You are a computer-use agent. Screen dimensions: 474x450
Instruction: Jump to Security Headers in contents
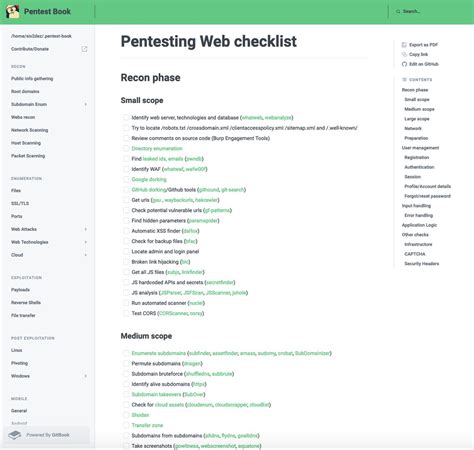[x=422, y=264]
